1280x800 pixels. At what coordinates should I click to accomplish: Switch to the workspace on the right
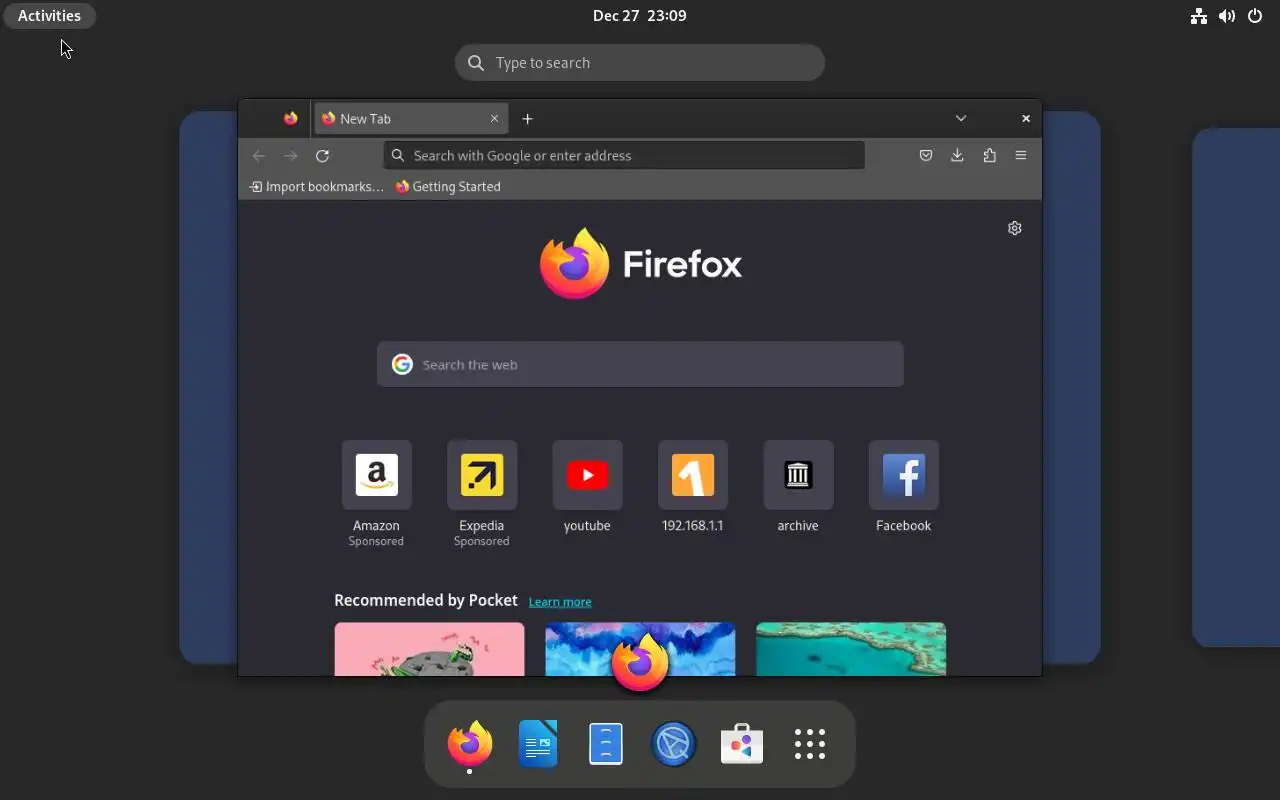[1236, 387]
